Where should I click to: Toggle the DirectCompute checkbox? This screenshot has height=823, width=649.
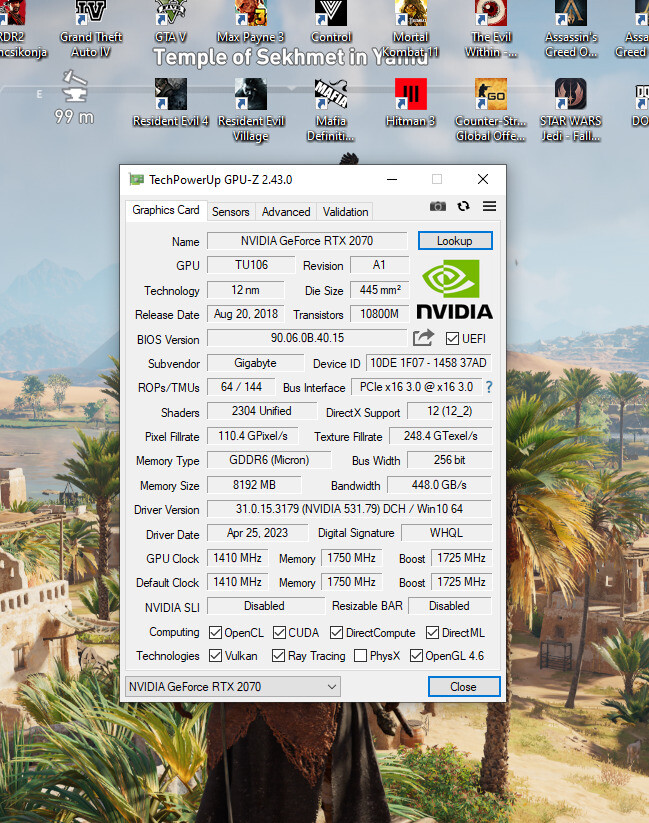tap(337, 632)
